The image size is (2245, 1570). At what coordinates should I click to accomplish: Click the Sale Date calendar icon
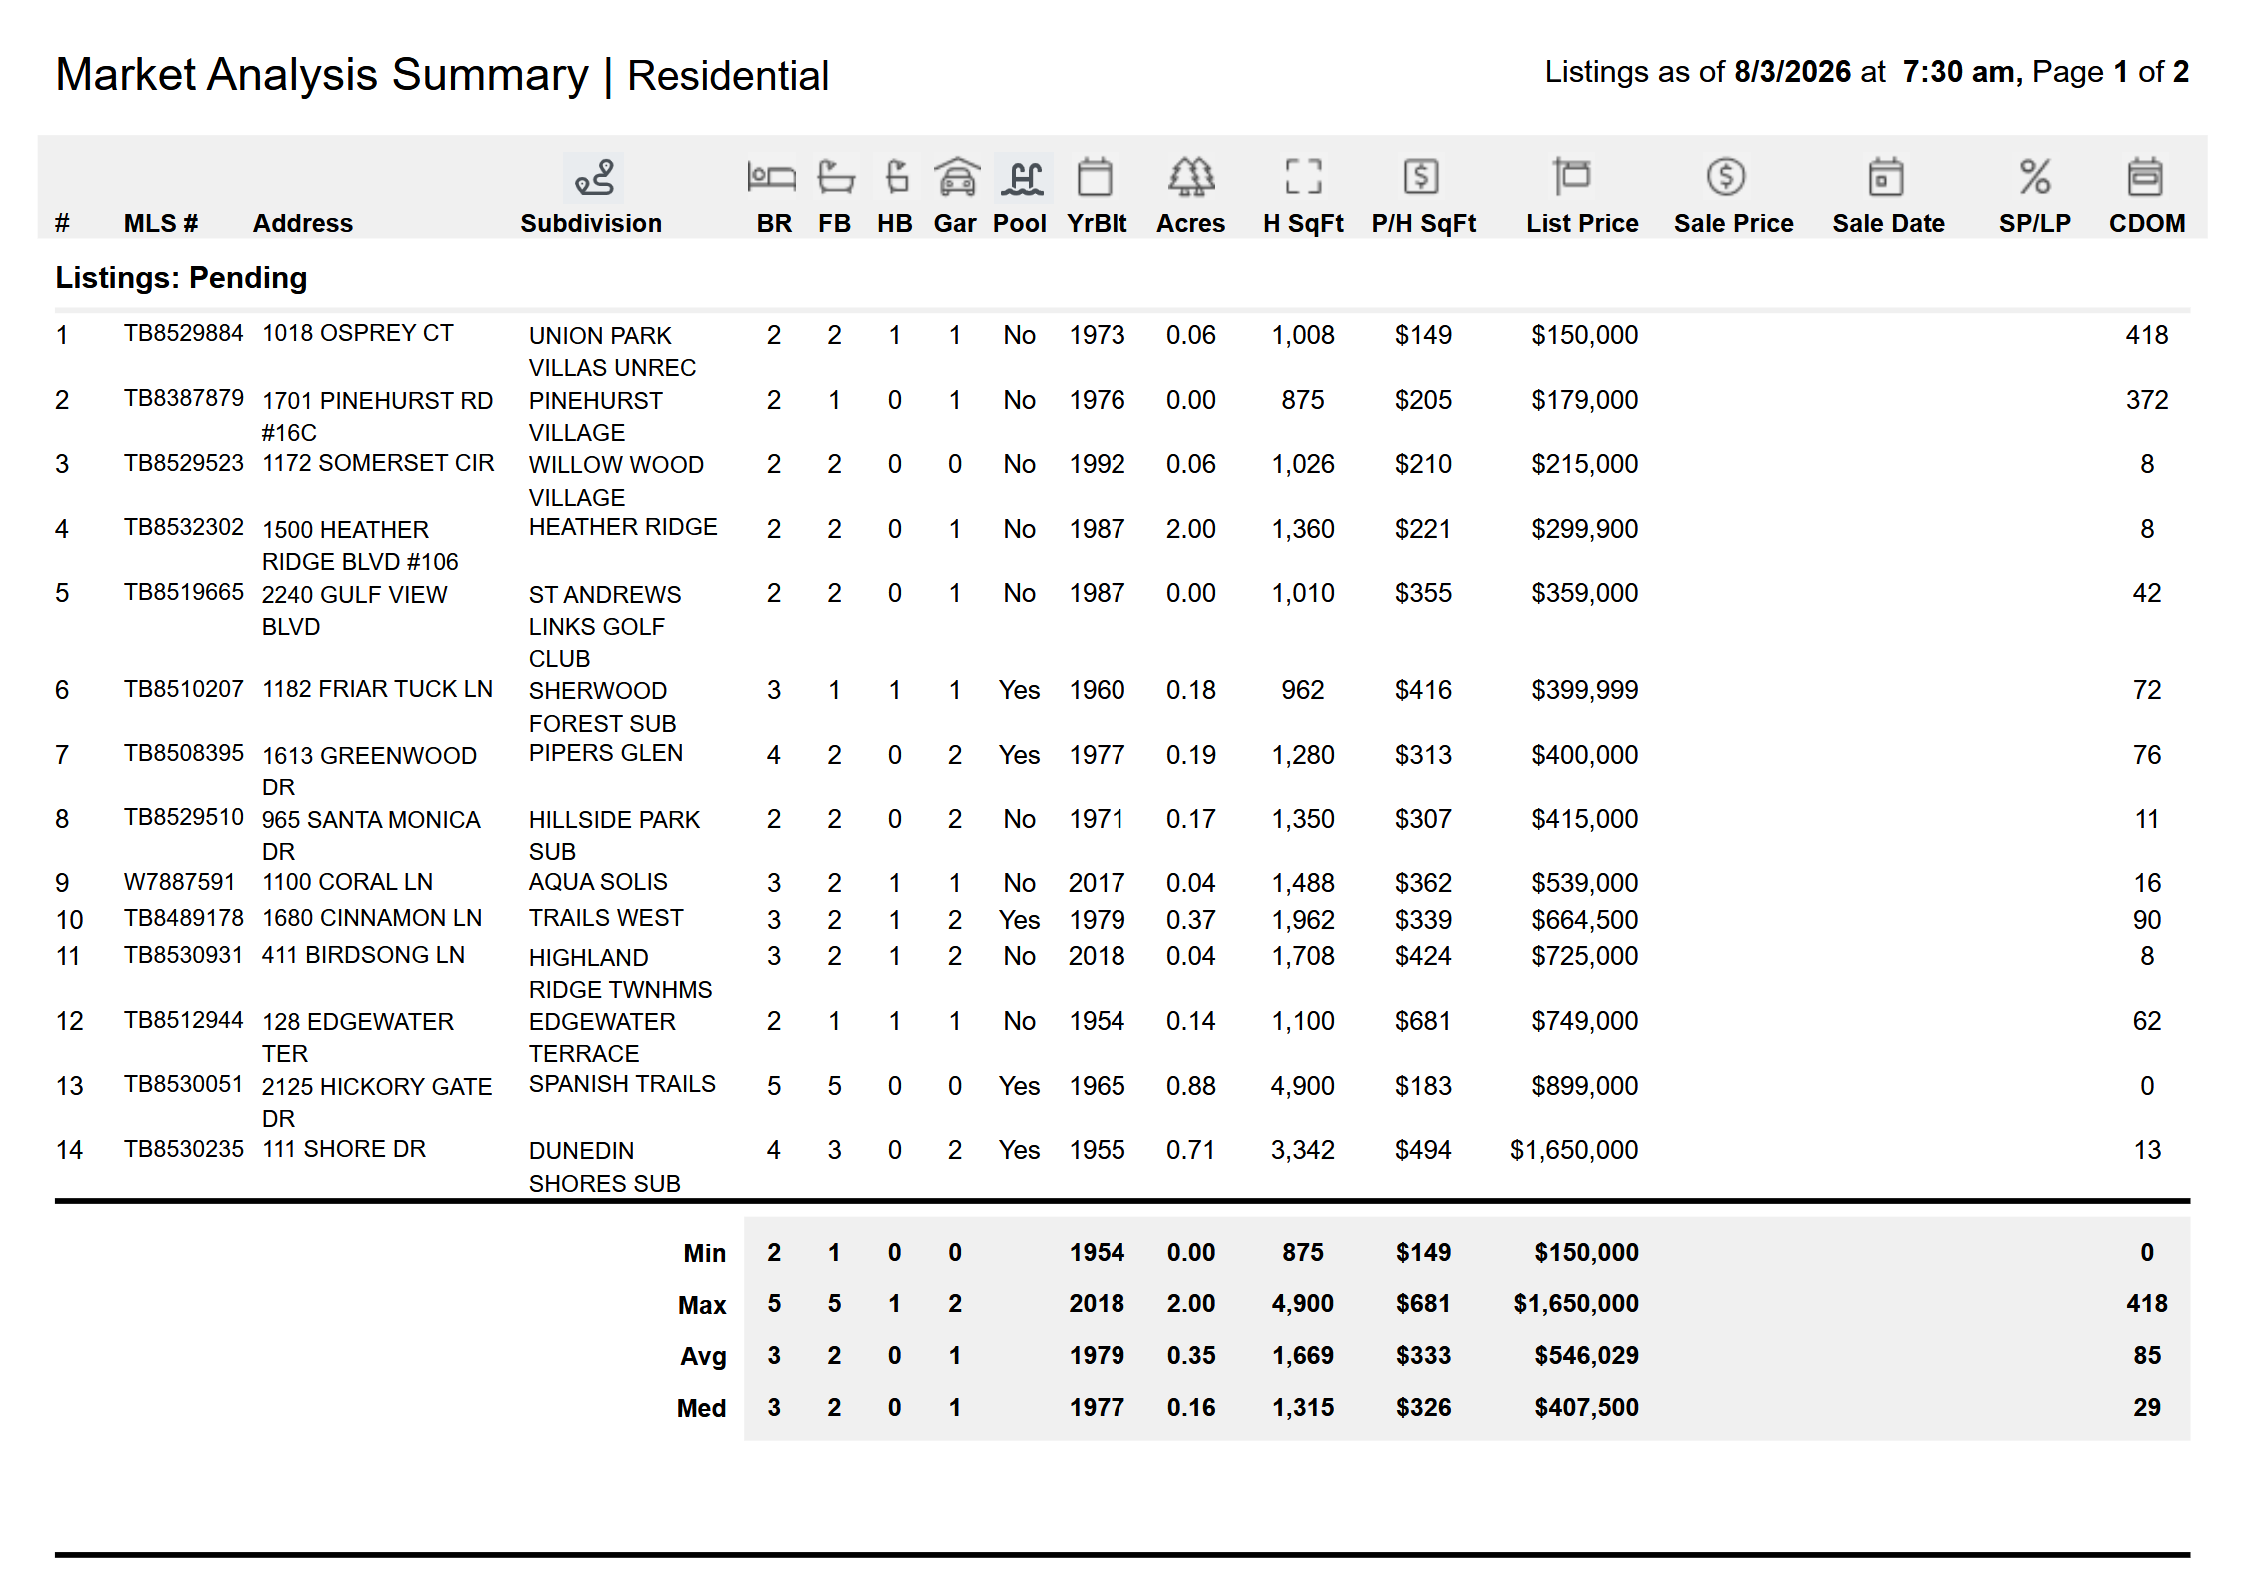point(1886,177)
